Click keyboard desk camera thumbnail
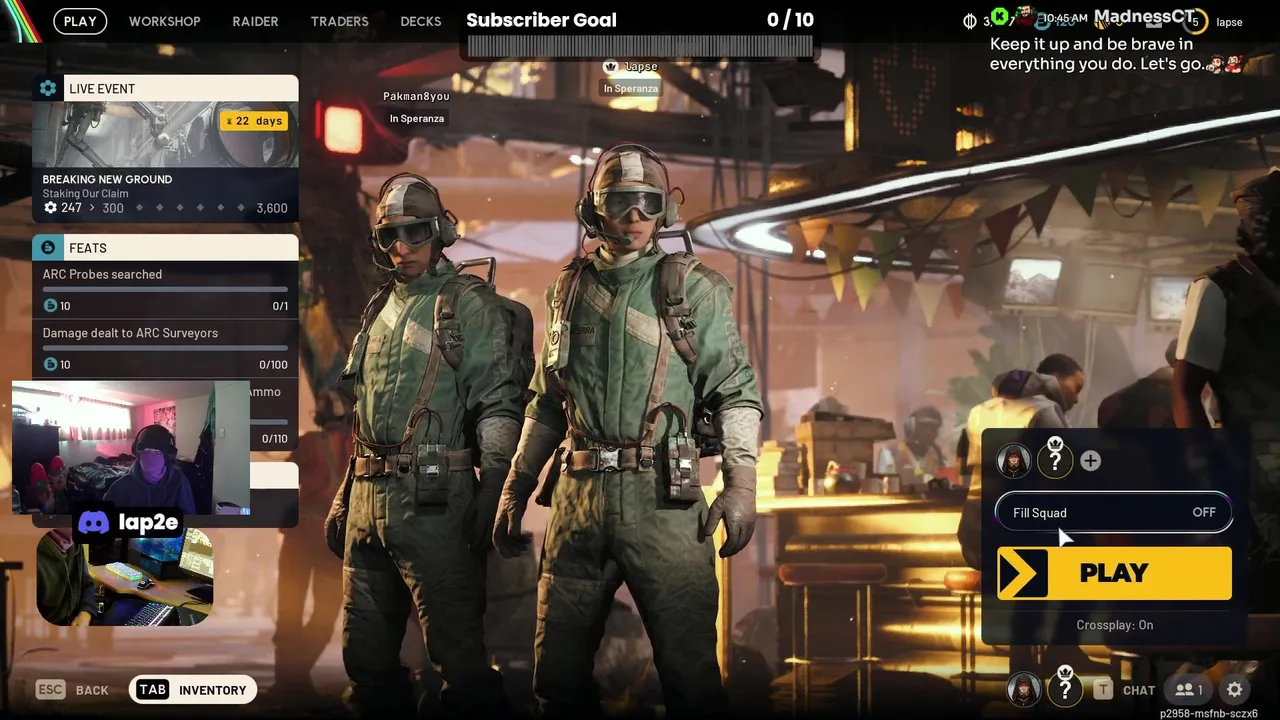 (125, 578)
